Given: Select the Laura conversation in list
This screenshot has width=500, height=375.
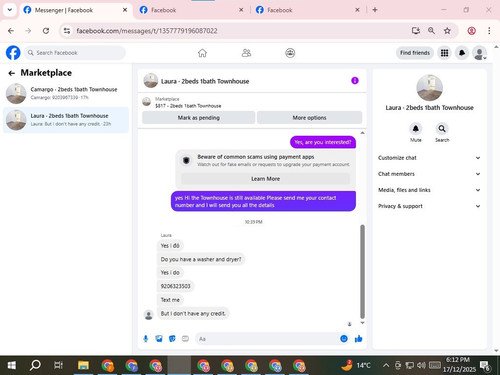Looking at the screenshot, I should (66, 120).
